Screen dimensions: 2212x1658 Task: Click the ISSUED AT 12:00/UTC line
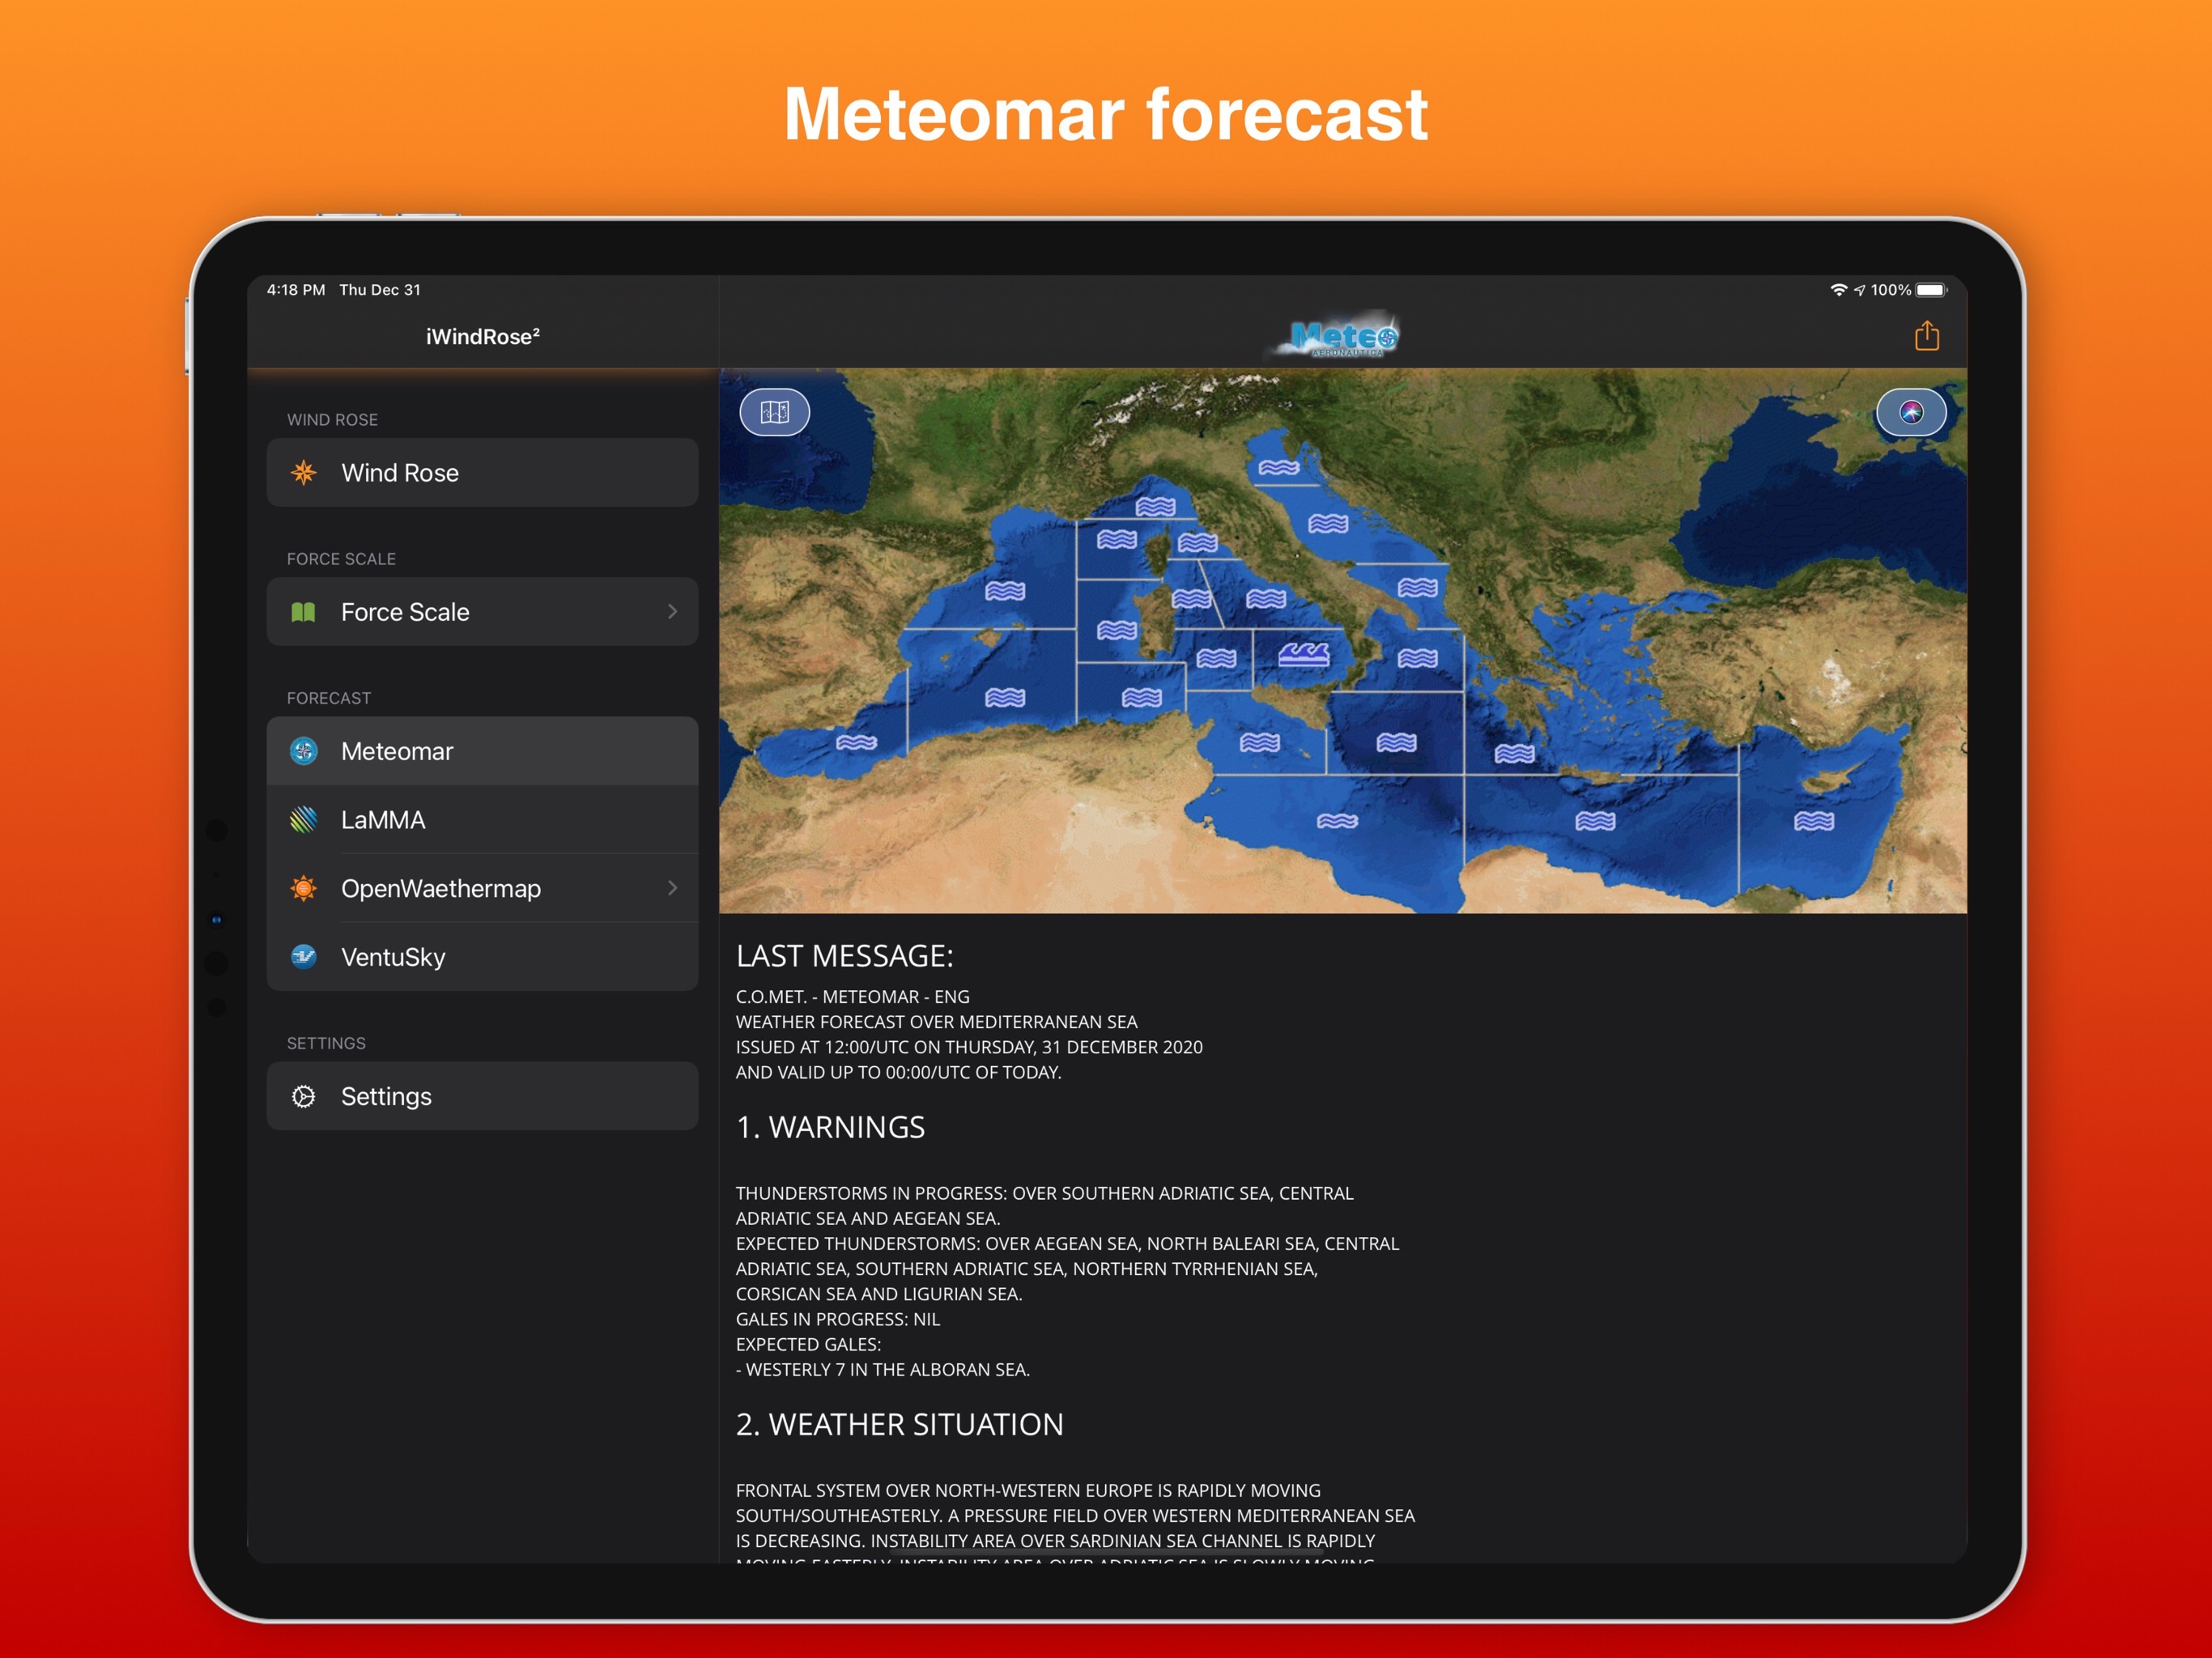(969, 1047)
